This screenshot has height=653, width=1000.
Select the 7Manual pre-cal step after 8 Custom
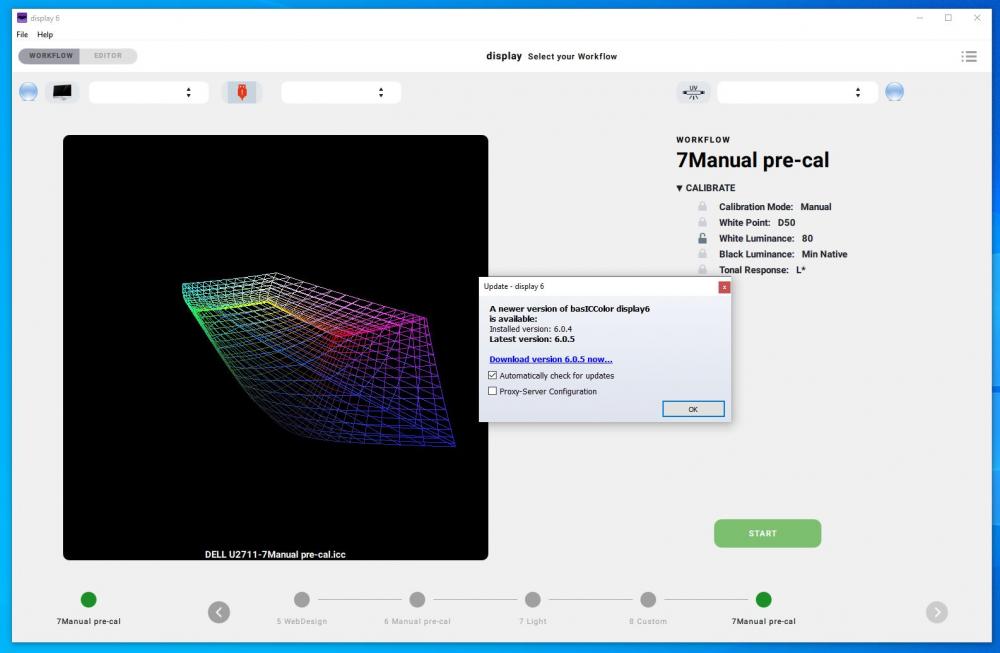pyautogui.click(x=763, y=599)
